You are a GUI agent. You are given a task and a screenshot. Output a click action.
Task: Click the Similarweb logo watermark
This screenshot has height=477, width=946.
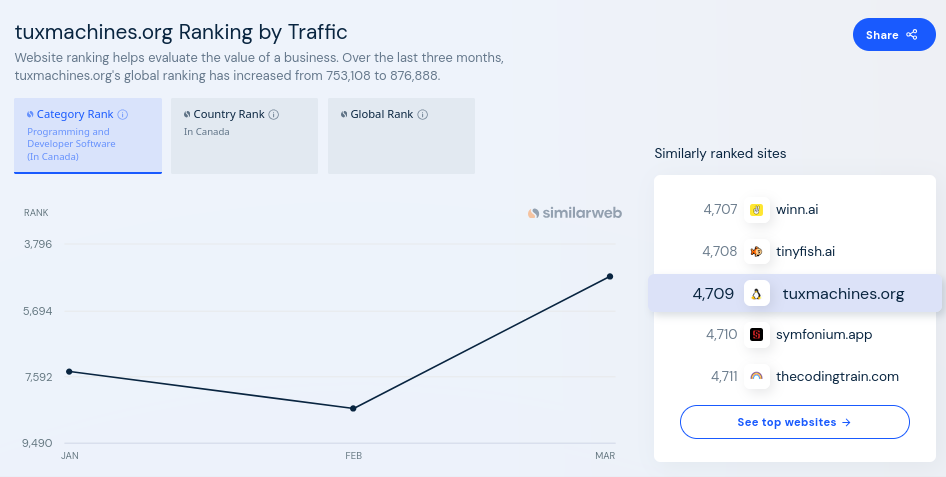(574, 213)
